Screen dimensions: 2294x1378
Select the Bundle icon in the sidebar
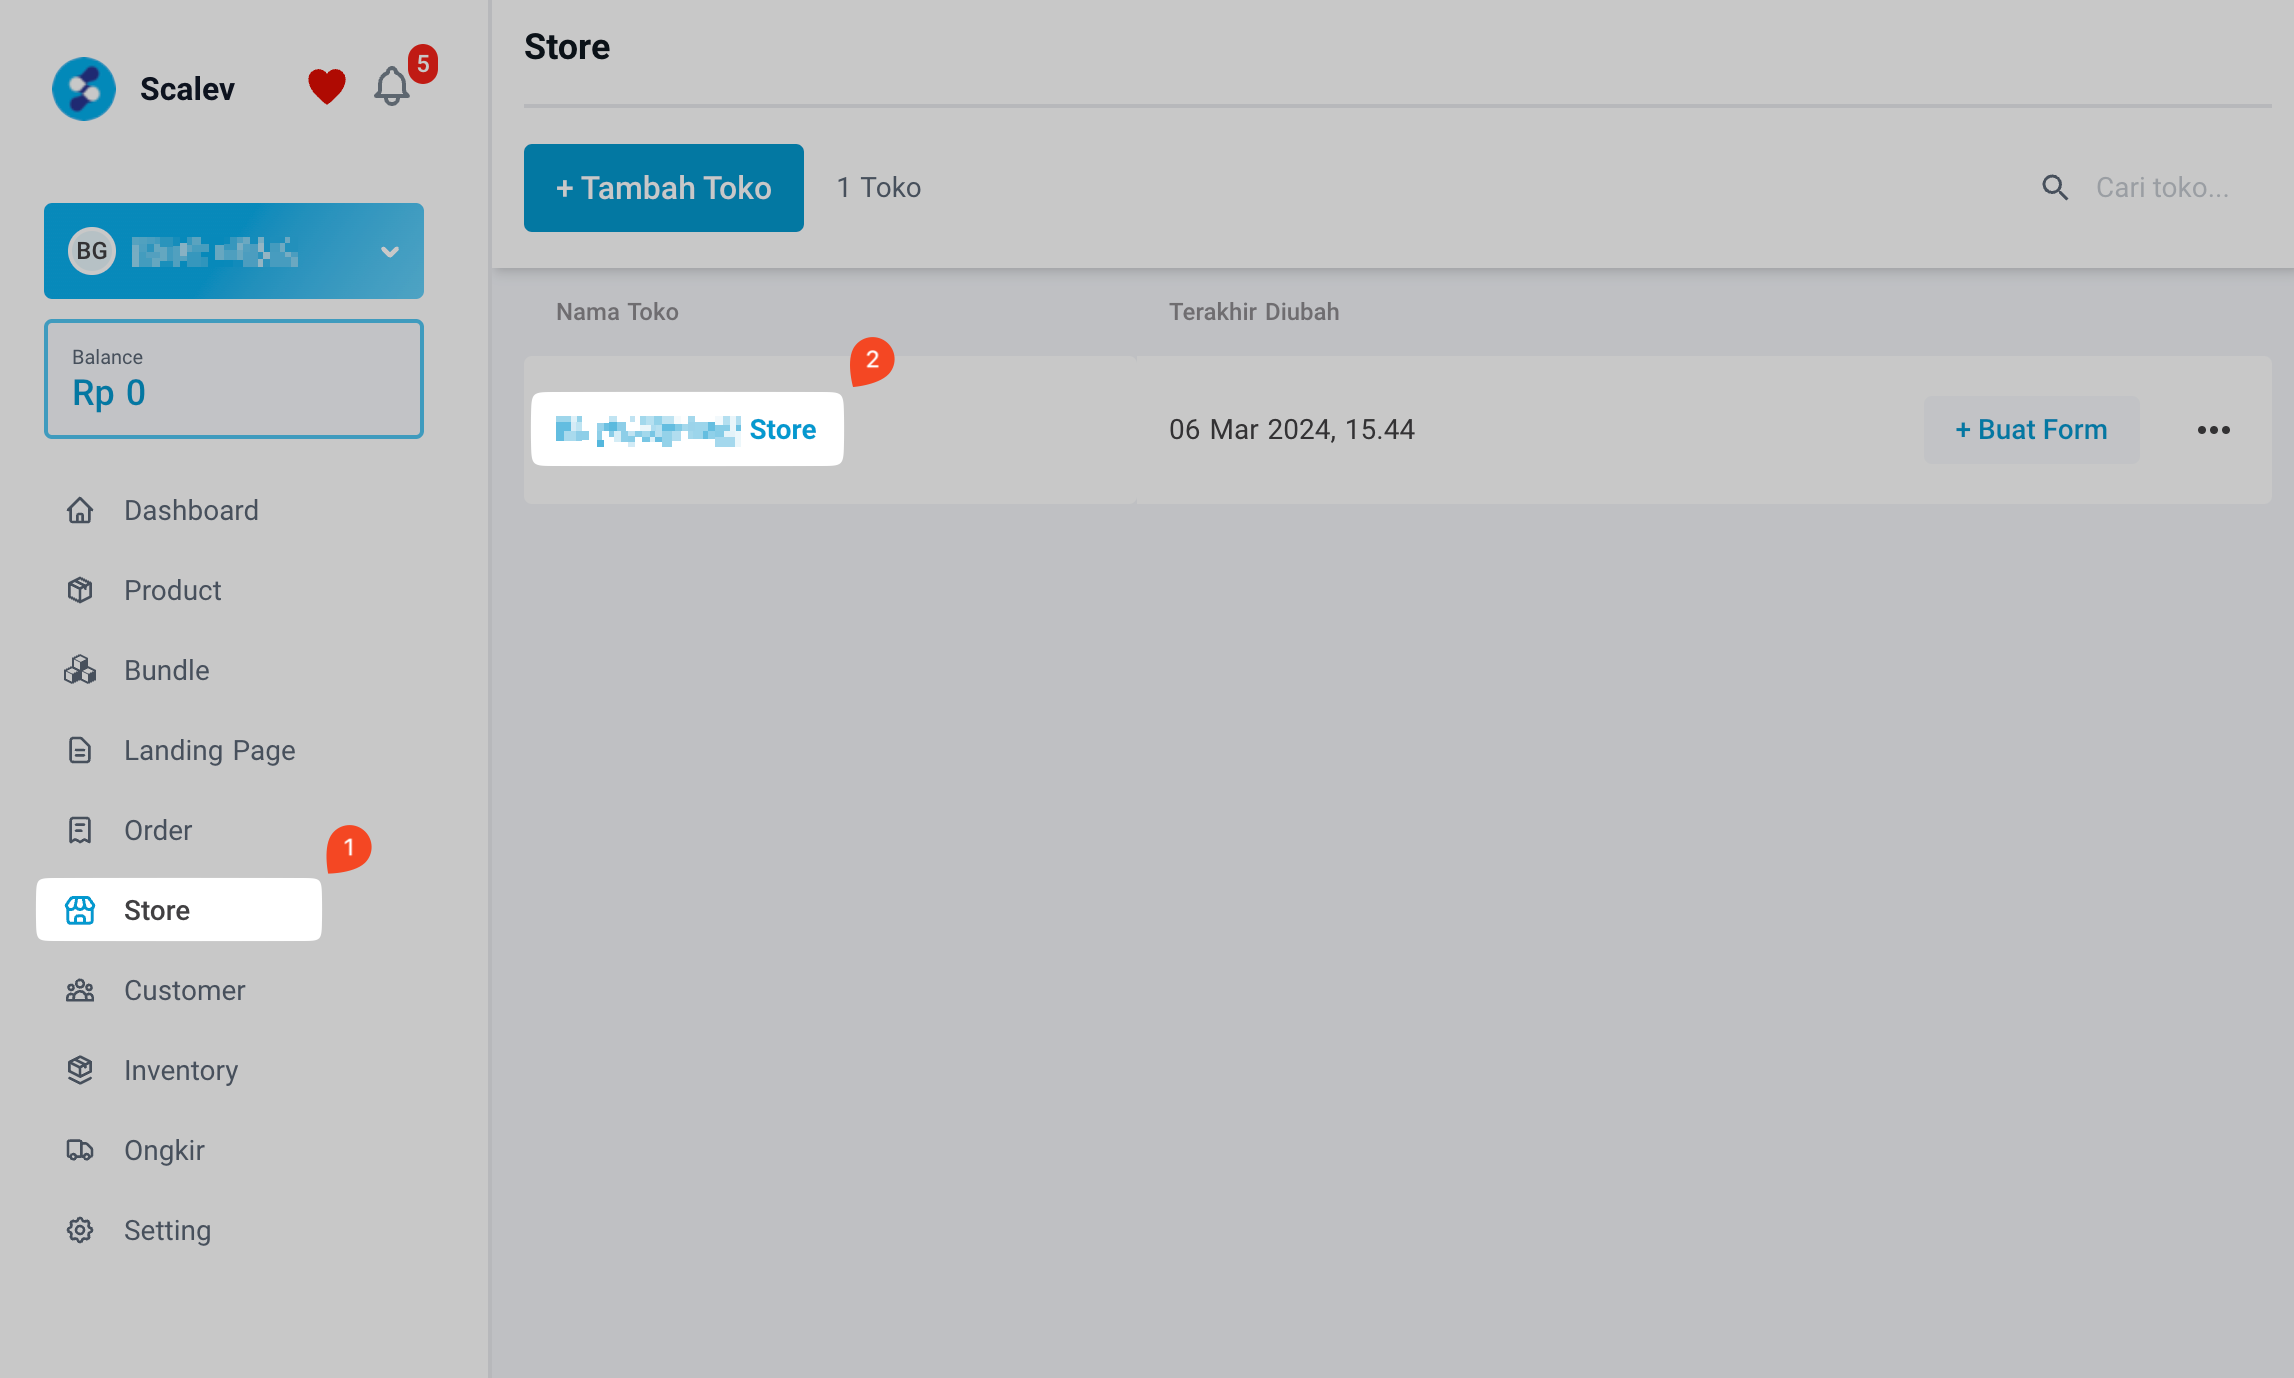pyautogui.click(x=80, y=670)
